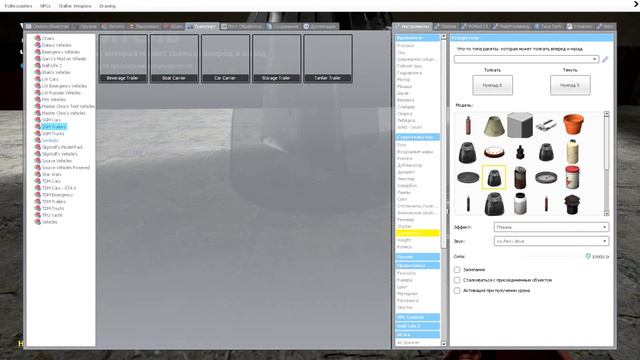The width and height of the screenshot is (640, 360).
Task: Click the tool list scrollbar up arrow
Action: click(x=444, y=37)
